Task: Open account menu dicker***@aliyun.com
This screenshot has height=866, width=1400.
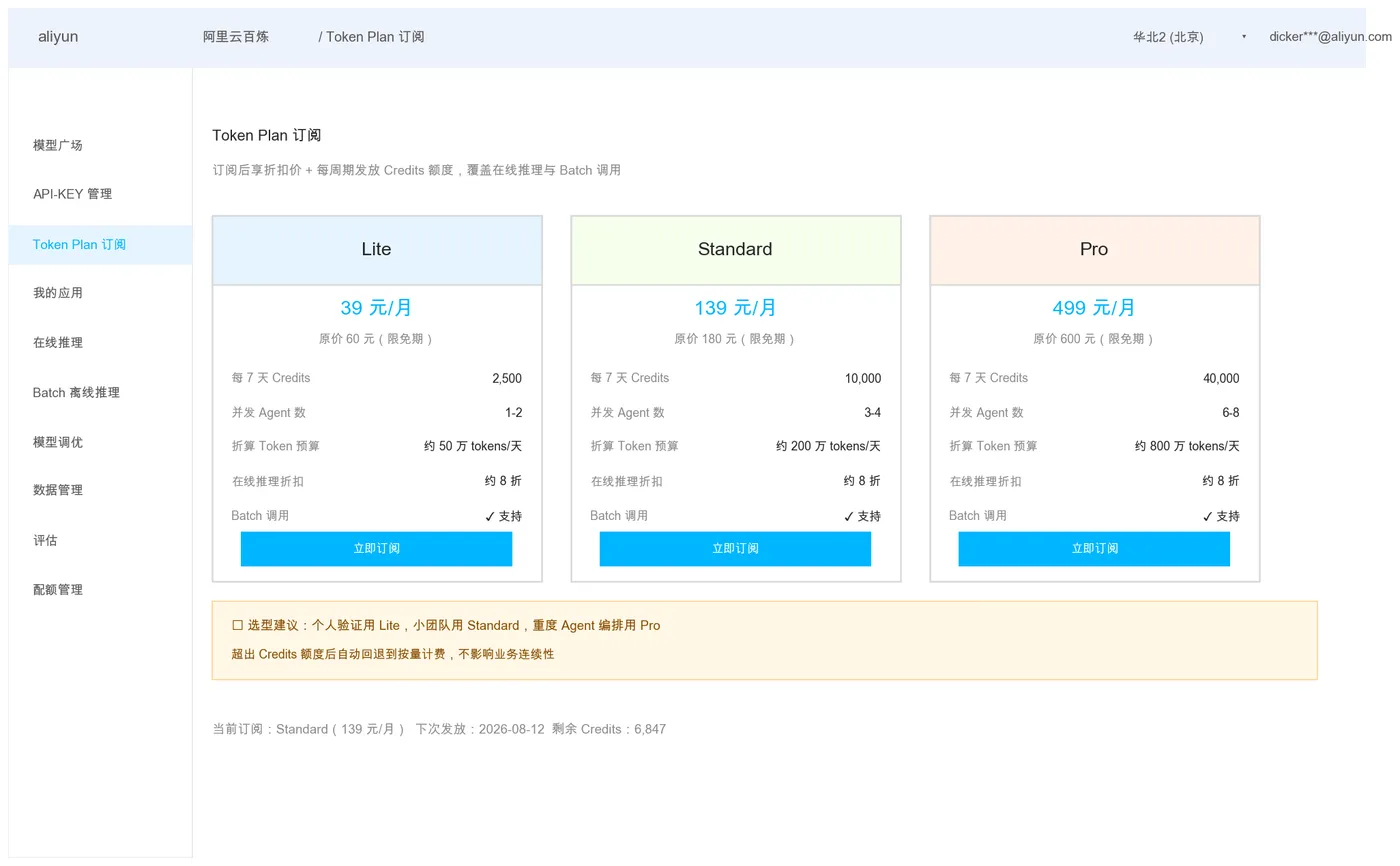Action: click(x=1330, y=37)
